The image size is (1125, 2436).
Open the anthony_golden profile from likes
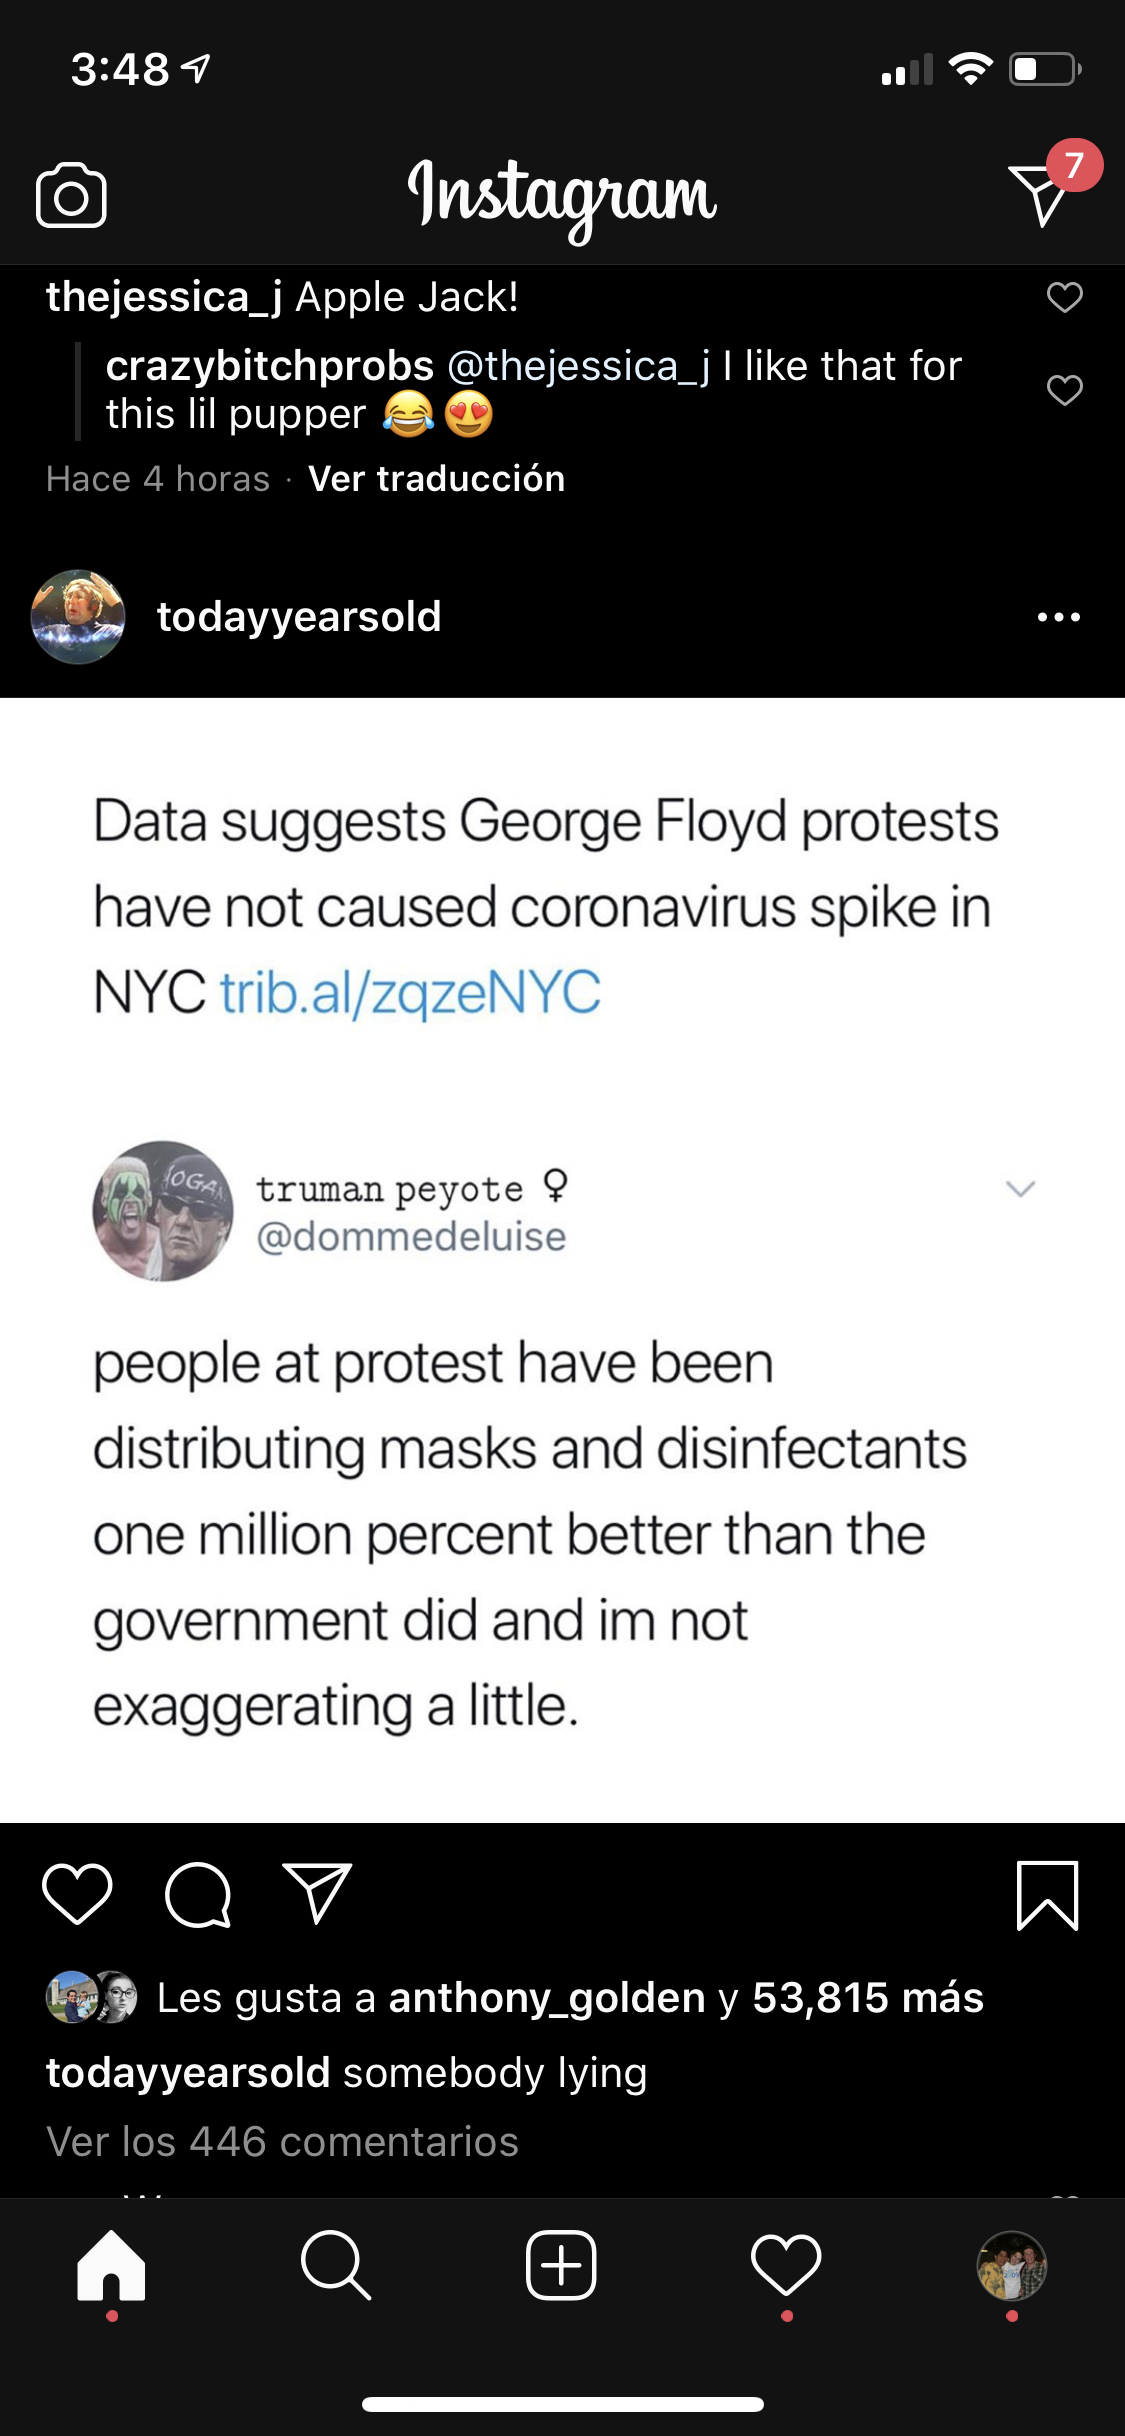pyautogui.click(x=547, y=1998)
